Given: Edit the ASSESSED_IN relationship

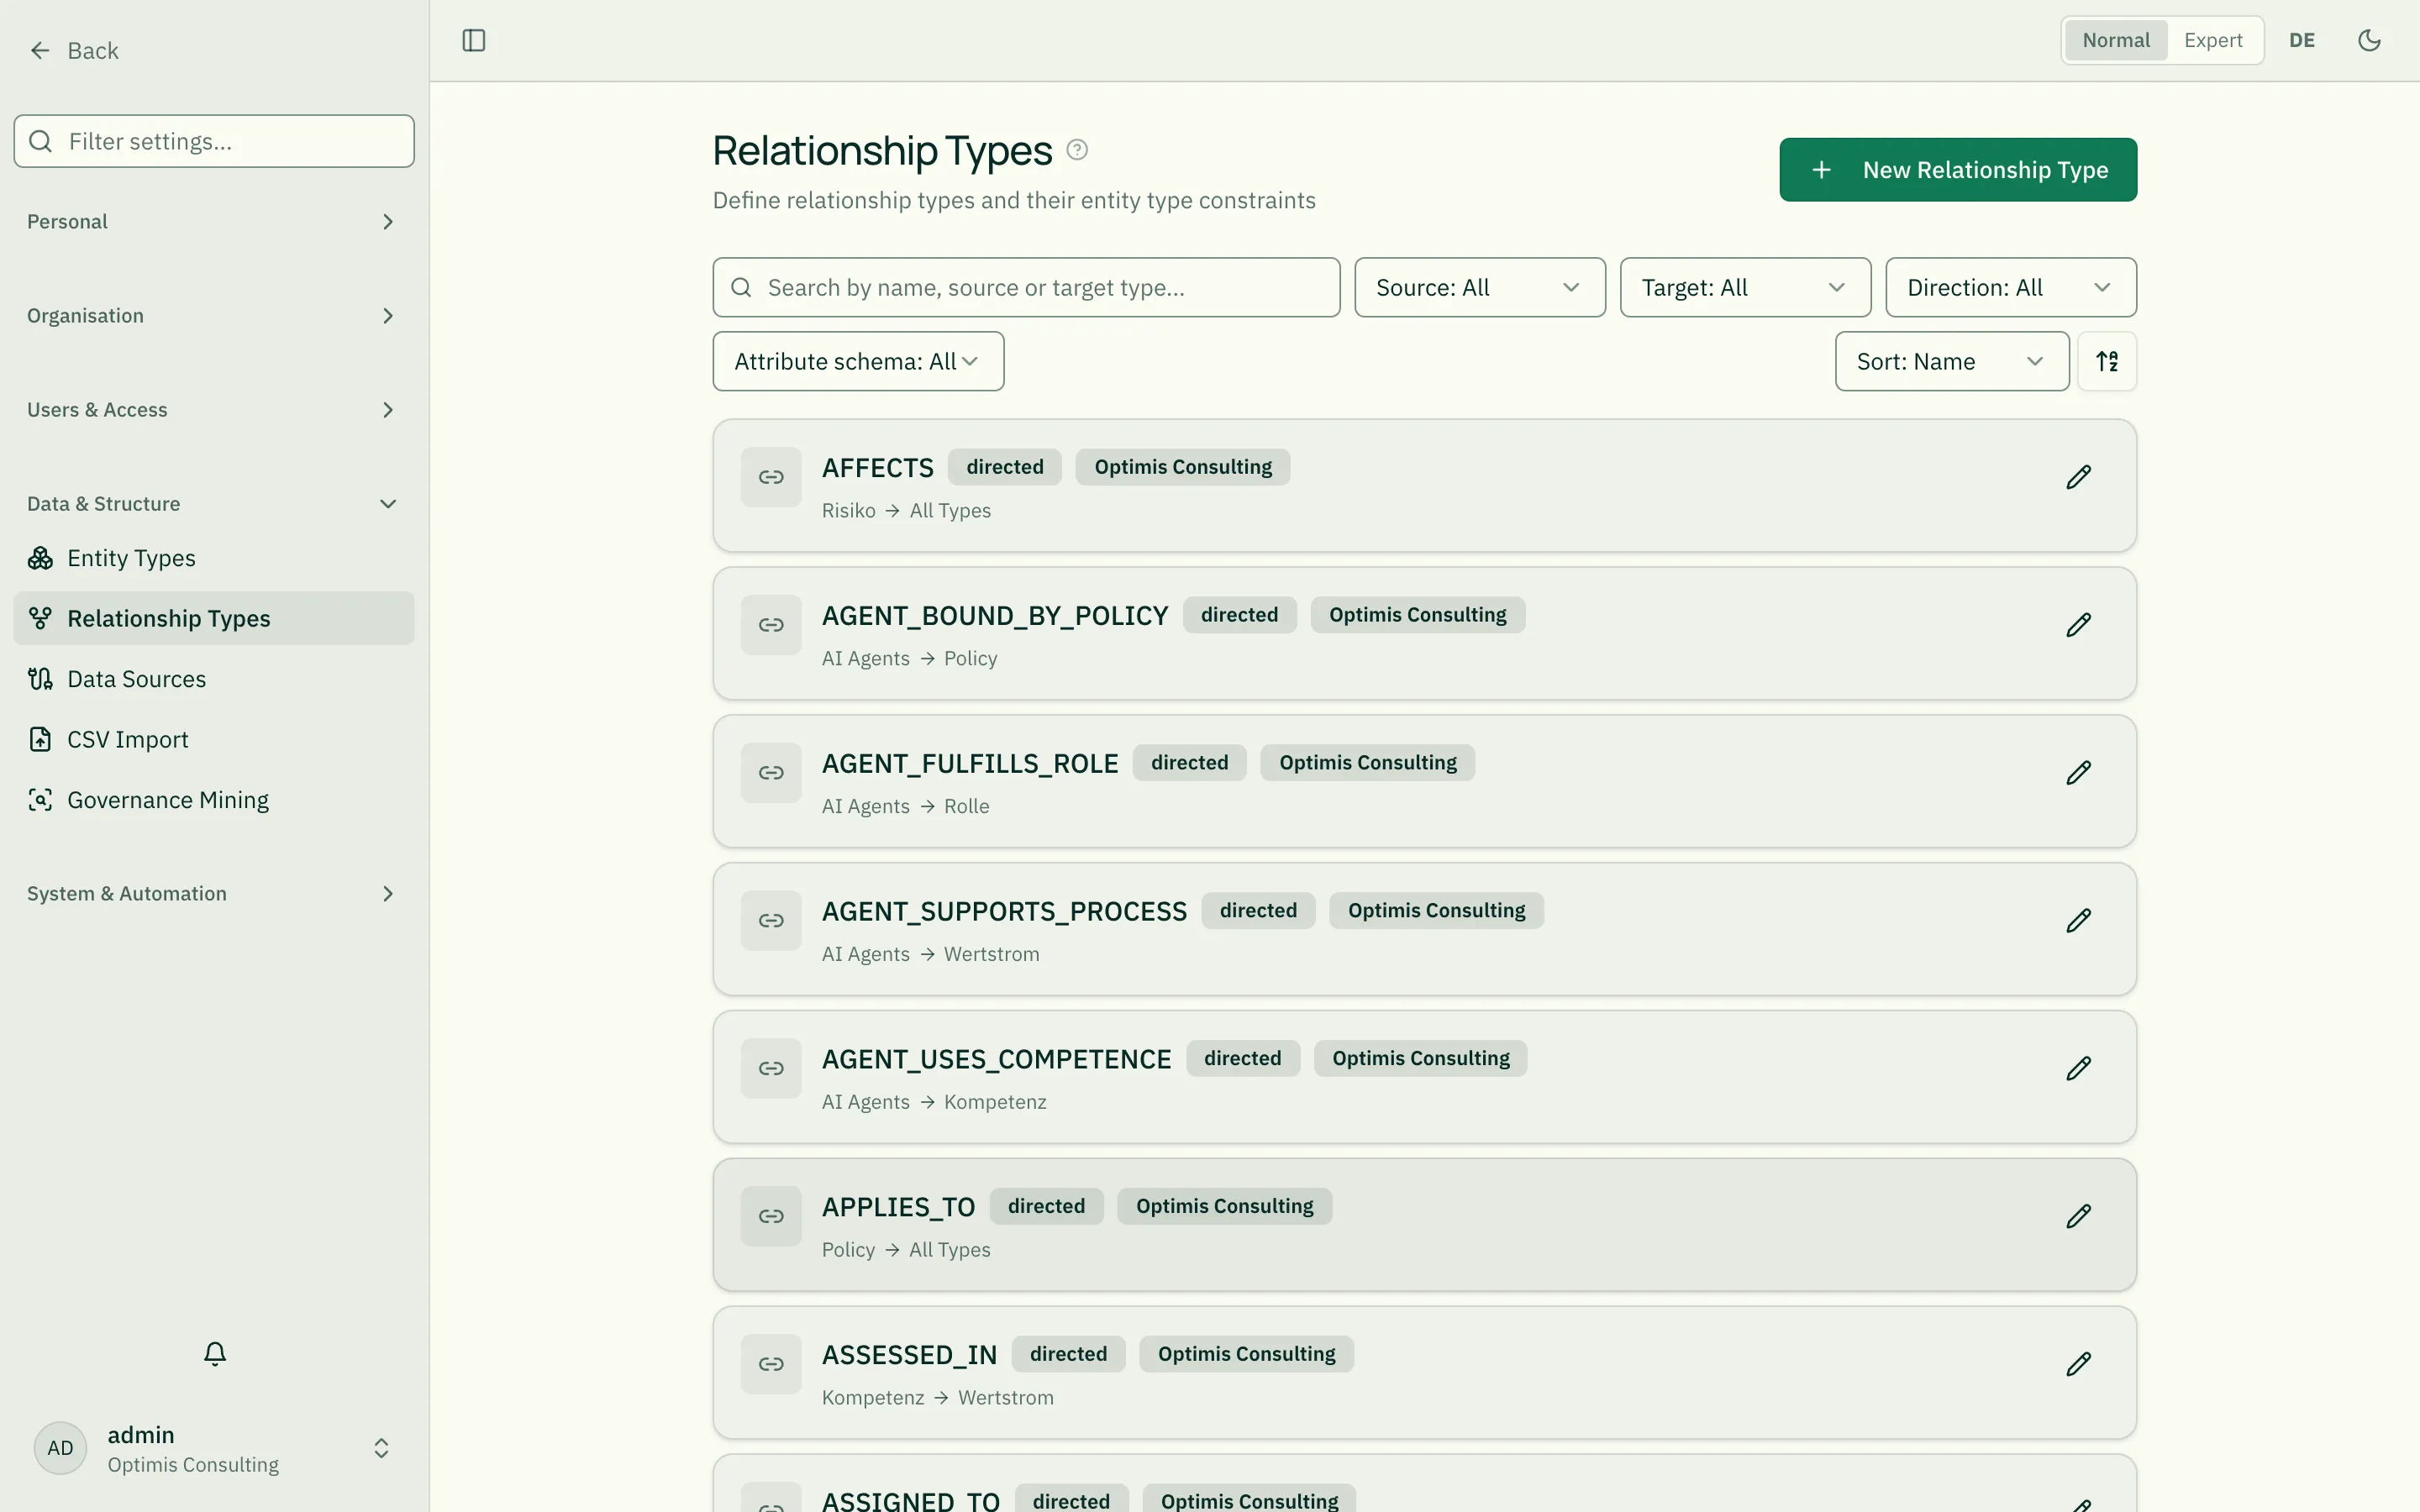Looking at the screenshot, I should pyautogui.click(x=2079, y=1364).
